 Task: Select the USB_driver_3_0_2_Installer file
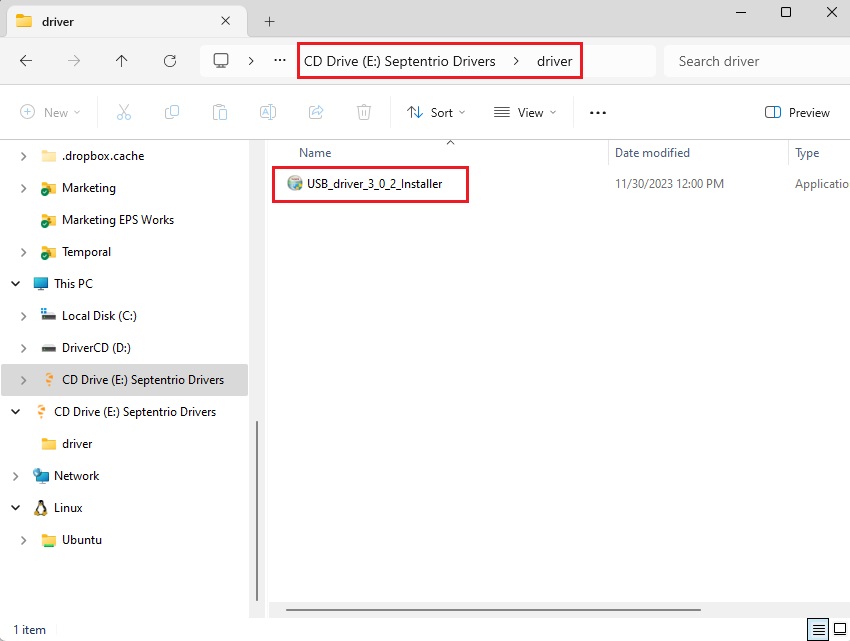coord(374,183)
